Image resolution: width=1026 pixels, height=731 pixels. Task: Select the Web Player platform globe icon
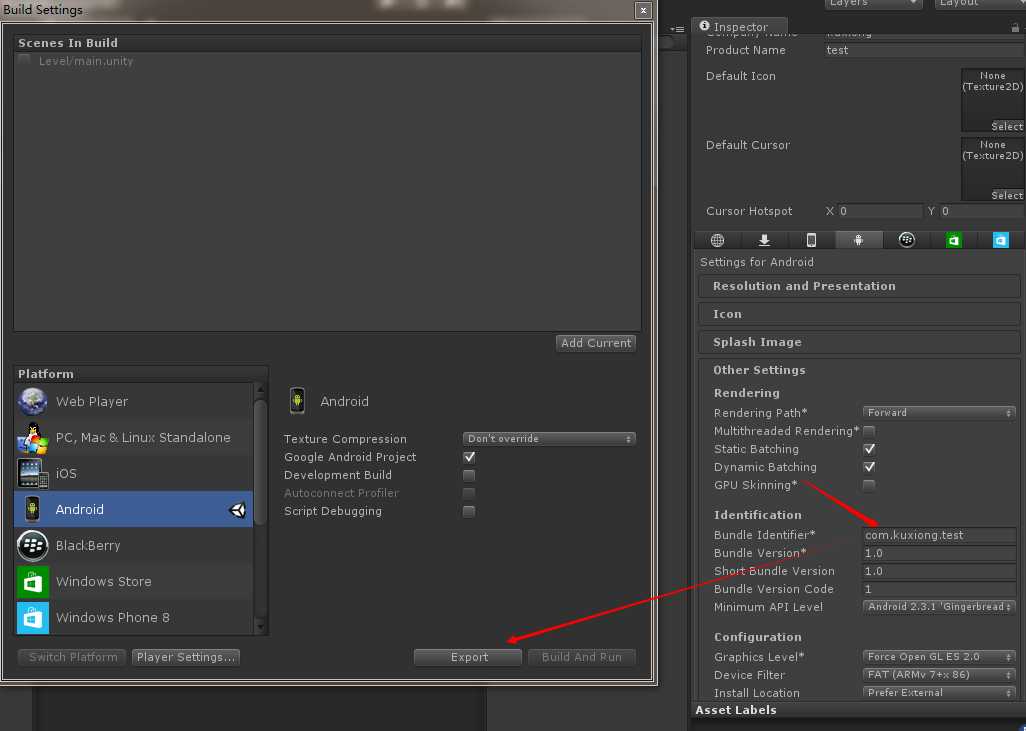[32, 401]
